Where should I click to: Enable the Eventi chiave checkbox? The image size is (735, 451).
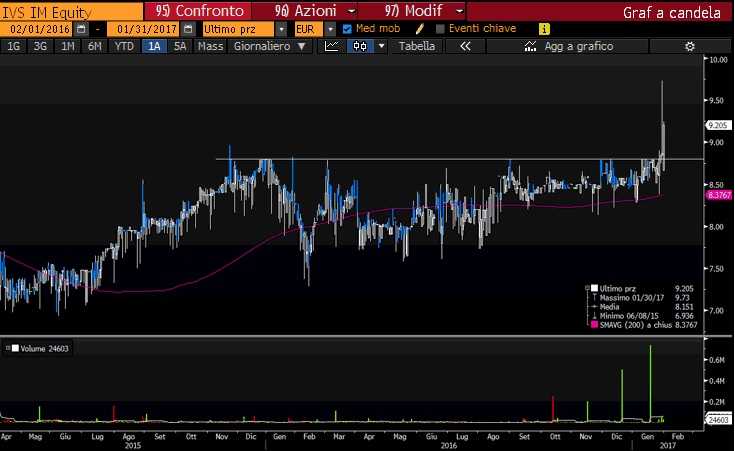[x=440, y=29]
